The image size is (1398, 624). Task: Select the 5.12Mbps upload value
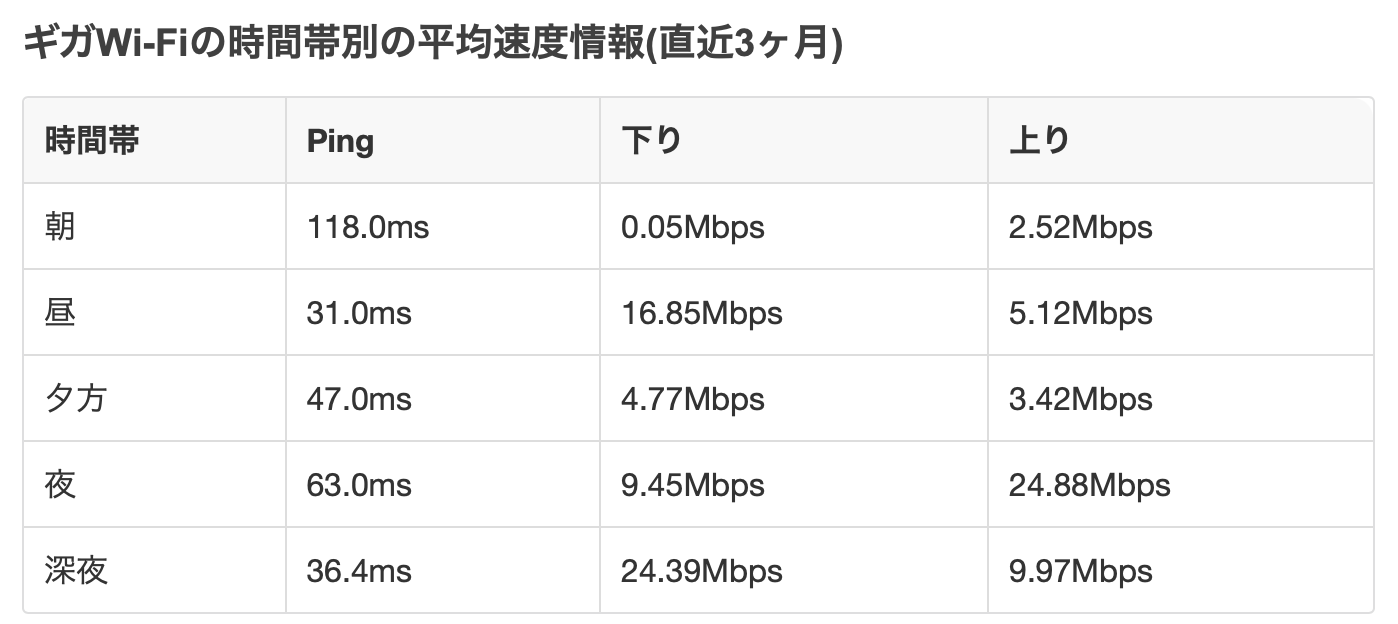[1080, 313]
